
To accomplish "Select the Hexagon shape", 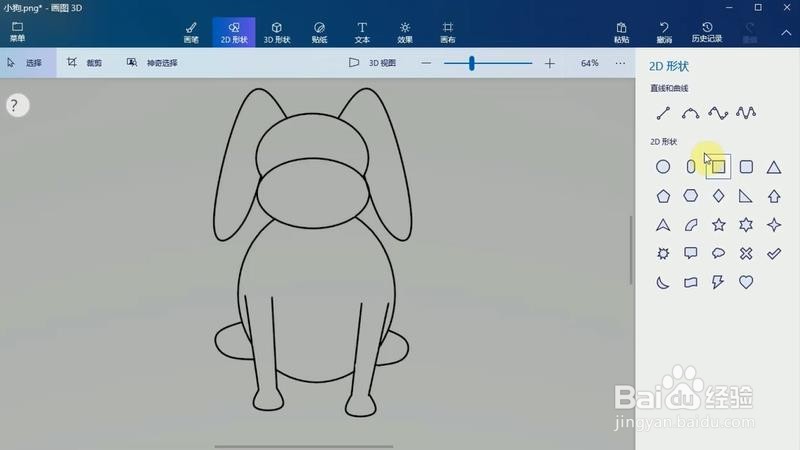I will [690, 196].
